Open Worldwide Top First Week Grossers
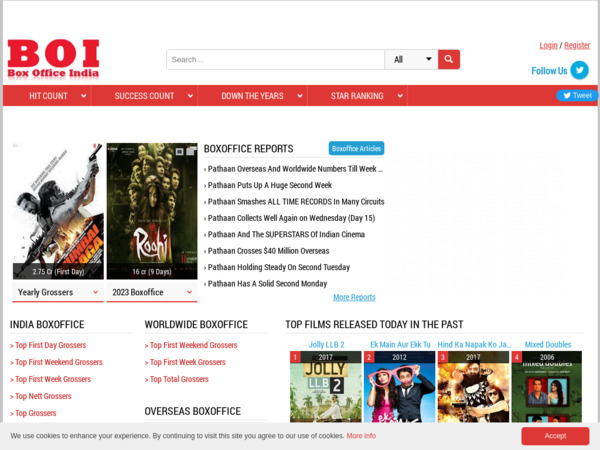600x450 pixels. click(188, 362)
